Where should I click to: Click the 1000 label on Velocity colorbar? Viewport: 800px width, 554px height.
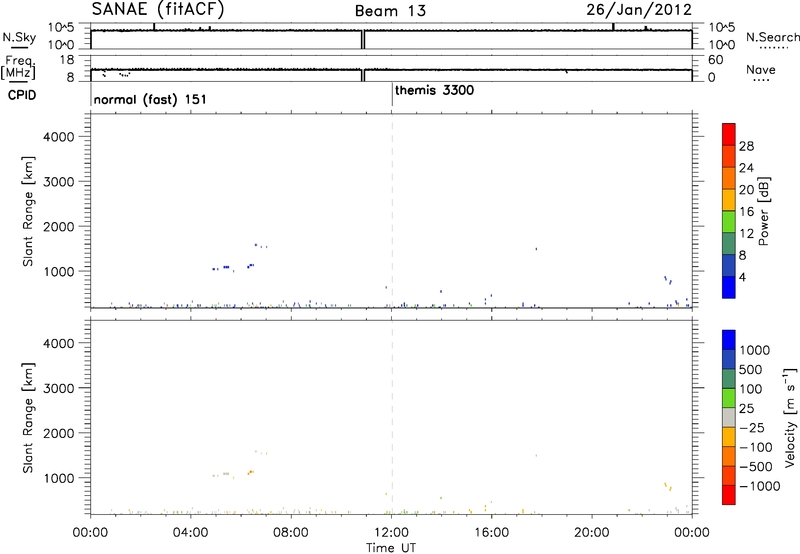click(754, 350)
